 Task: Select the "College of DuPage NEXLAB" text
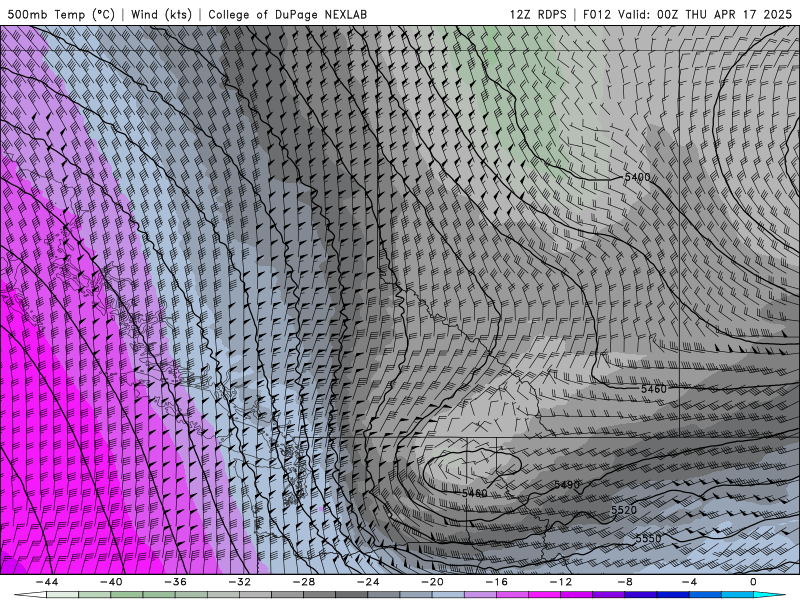tap(287, 14)
